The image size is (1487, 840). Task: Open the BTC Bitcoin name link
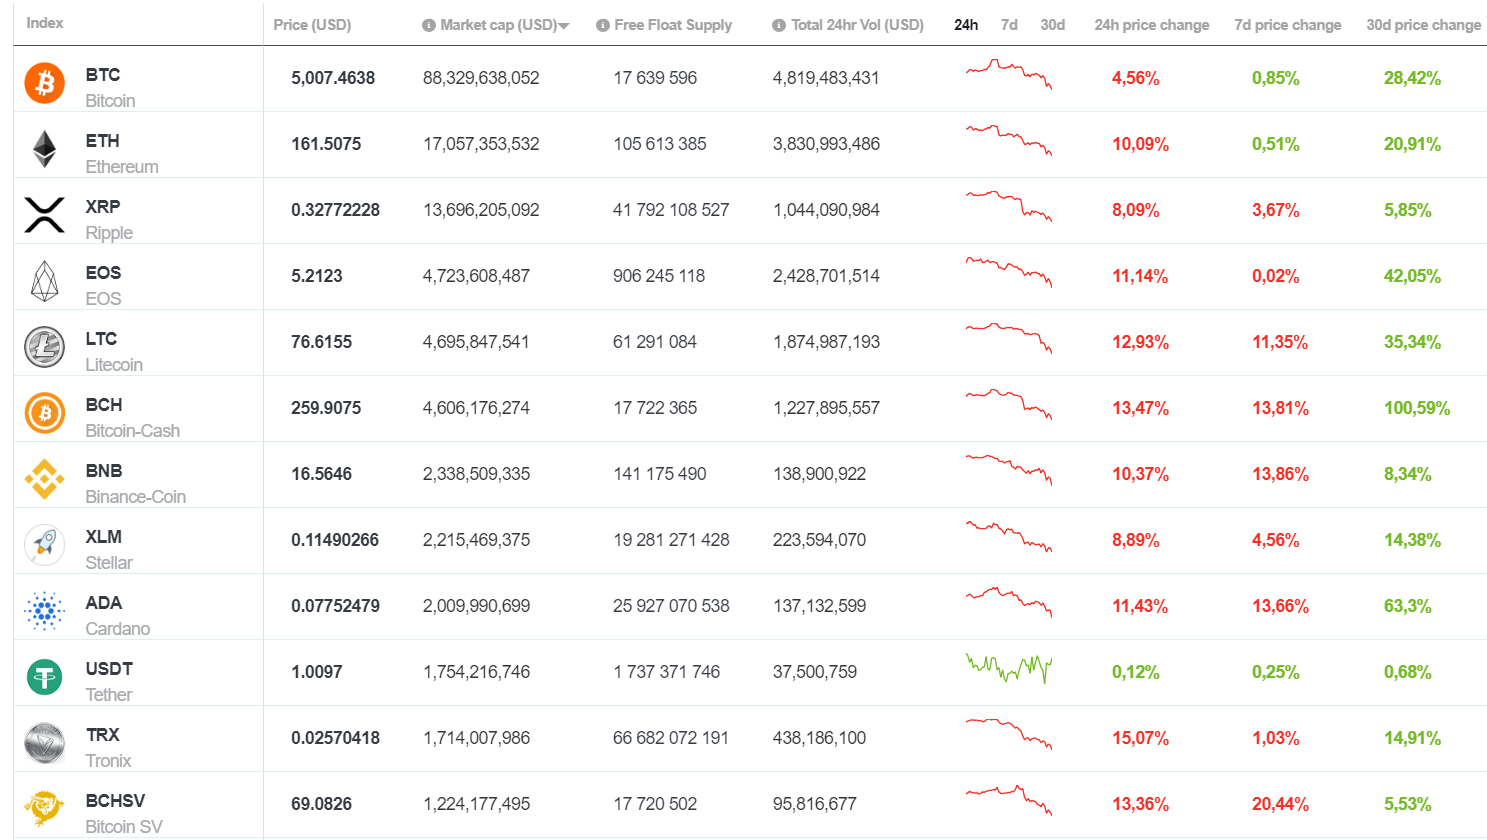[x=110, y=88]
